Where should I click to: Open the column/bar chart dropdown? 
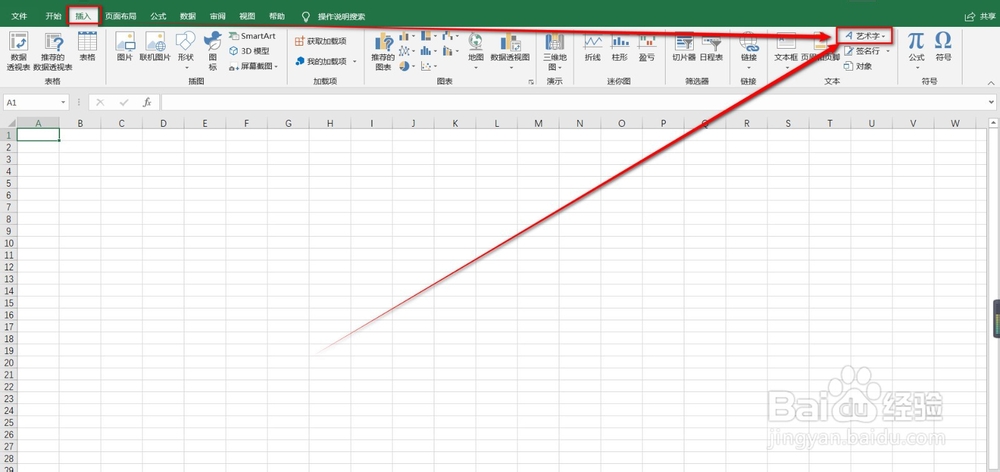point(407,36)
